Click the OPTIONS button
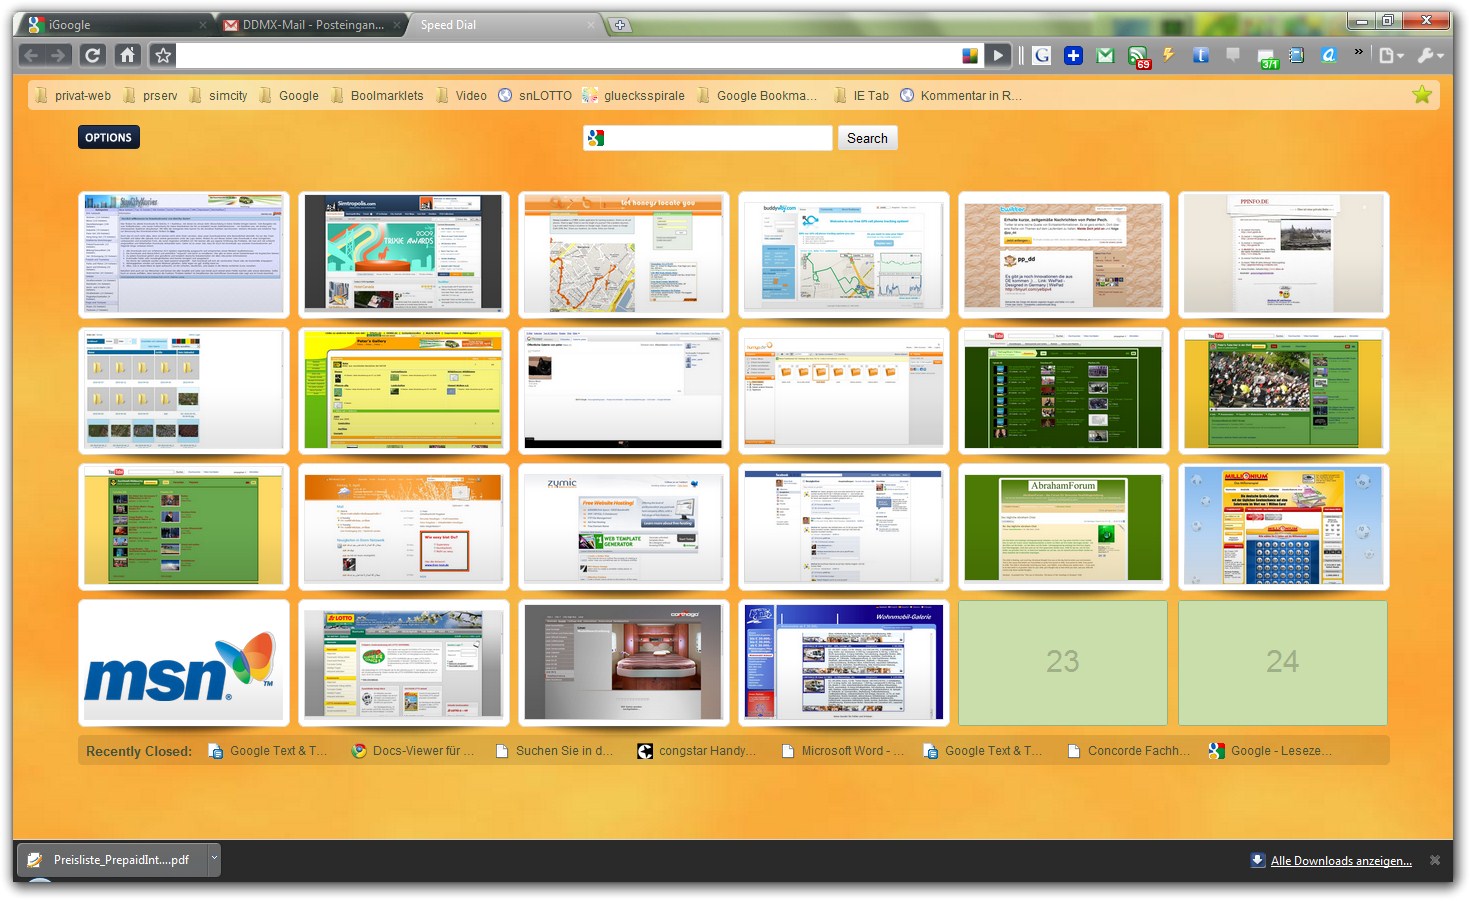The height and width of the screenshot is (901, 1470). (x=108, y=138)
